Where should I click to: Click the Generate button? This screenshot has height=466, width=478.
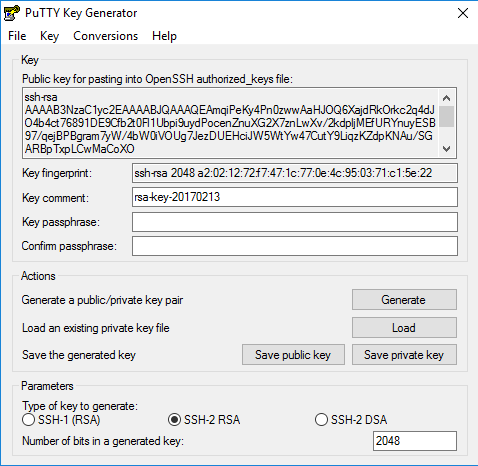pyautogui.click(x=404, y=300)
